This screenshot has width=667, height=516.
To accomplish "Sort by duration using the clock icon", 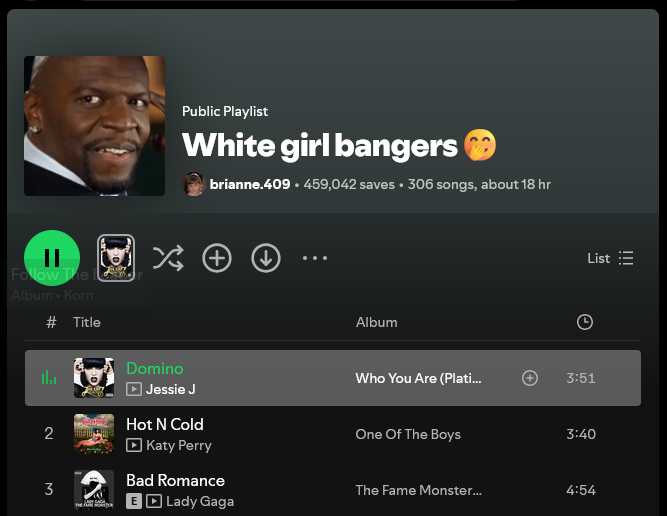I will click(x=585, y=322).
